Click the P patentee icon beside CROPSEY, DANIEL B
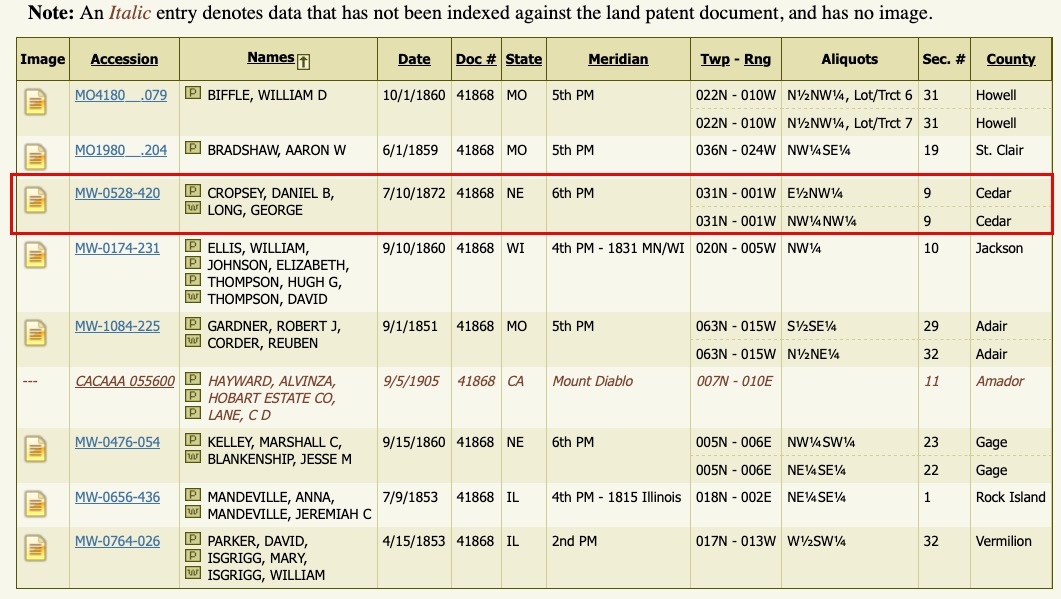The width and height of the screenshot is (1061, 599). [192, 193]
